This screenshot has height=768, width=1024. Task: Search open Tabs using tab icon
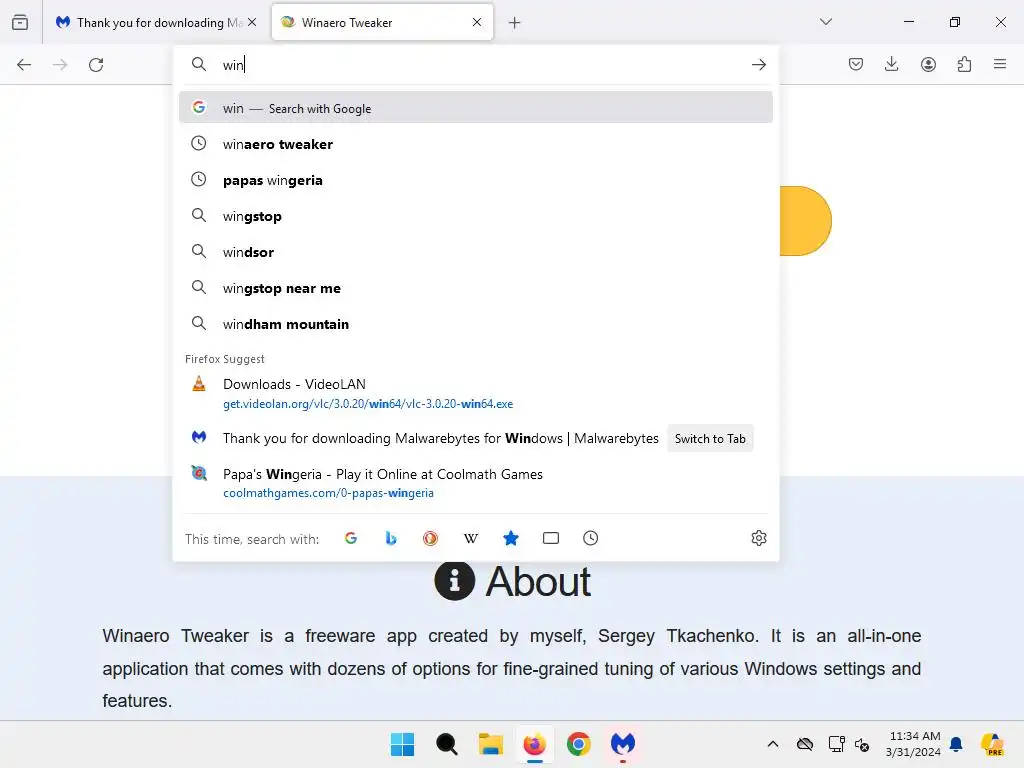tap(551, 538)
